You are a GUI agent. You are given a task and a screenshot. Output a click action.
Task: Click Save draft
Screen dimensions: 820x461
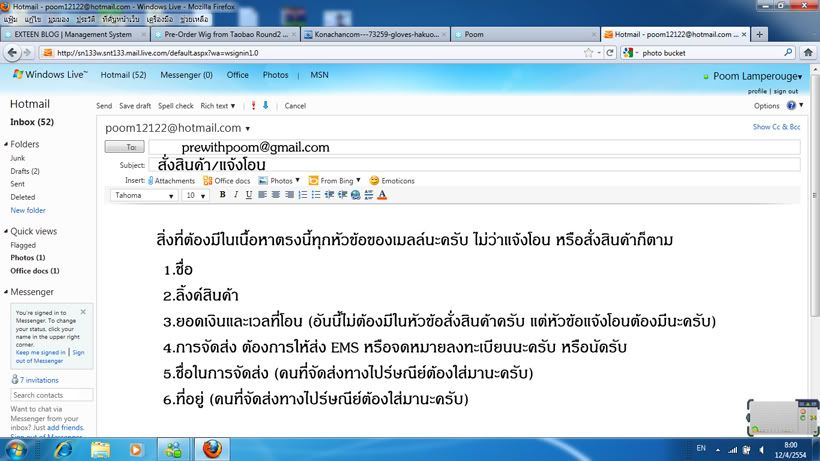(135, 106)
